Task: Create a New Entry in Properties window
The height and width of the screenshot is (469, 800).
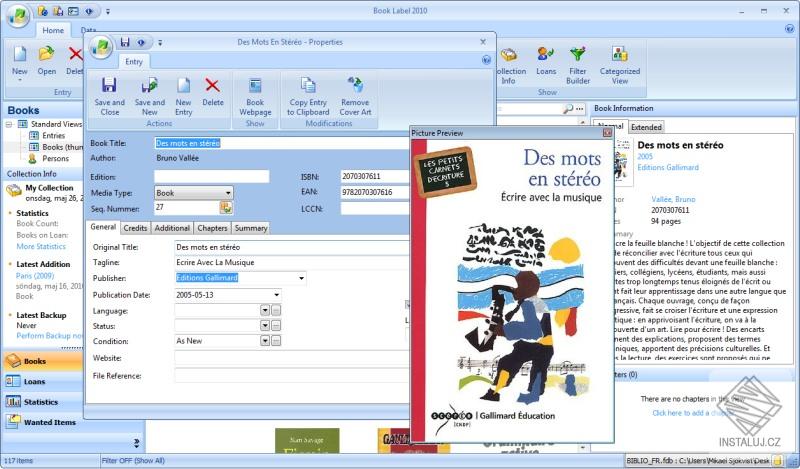Action: point(183,96)
